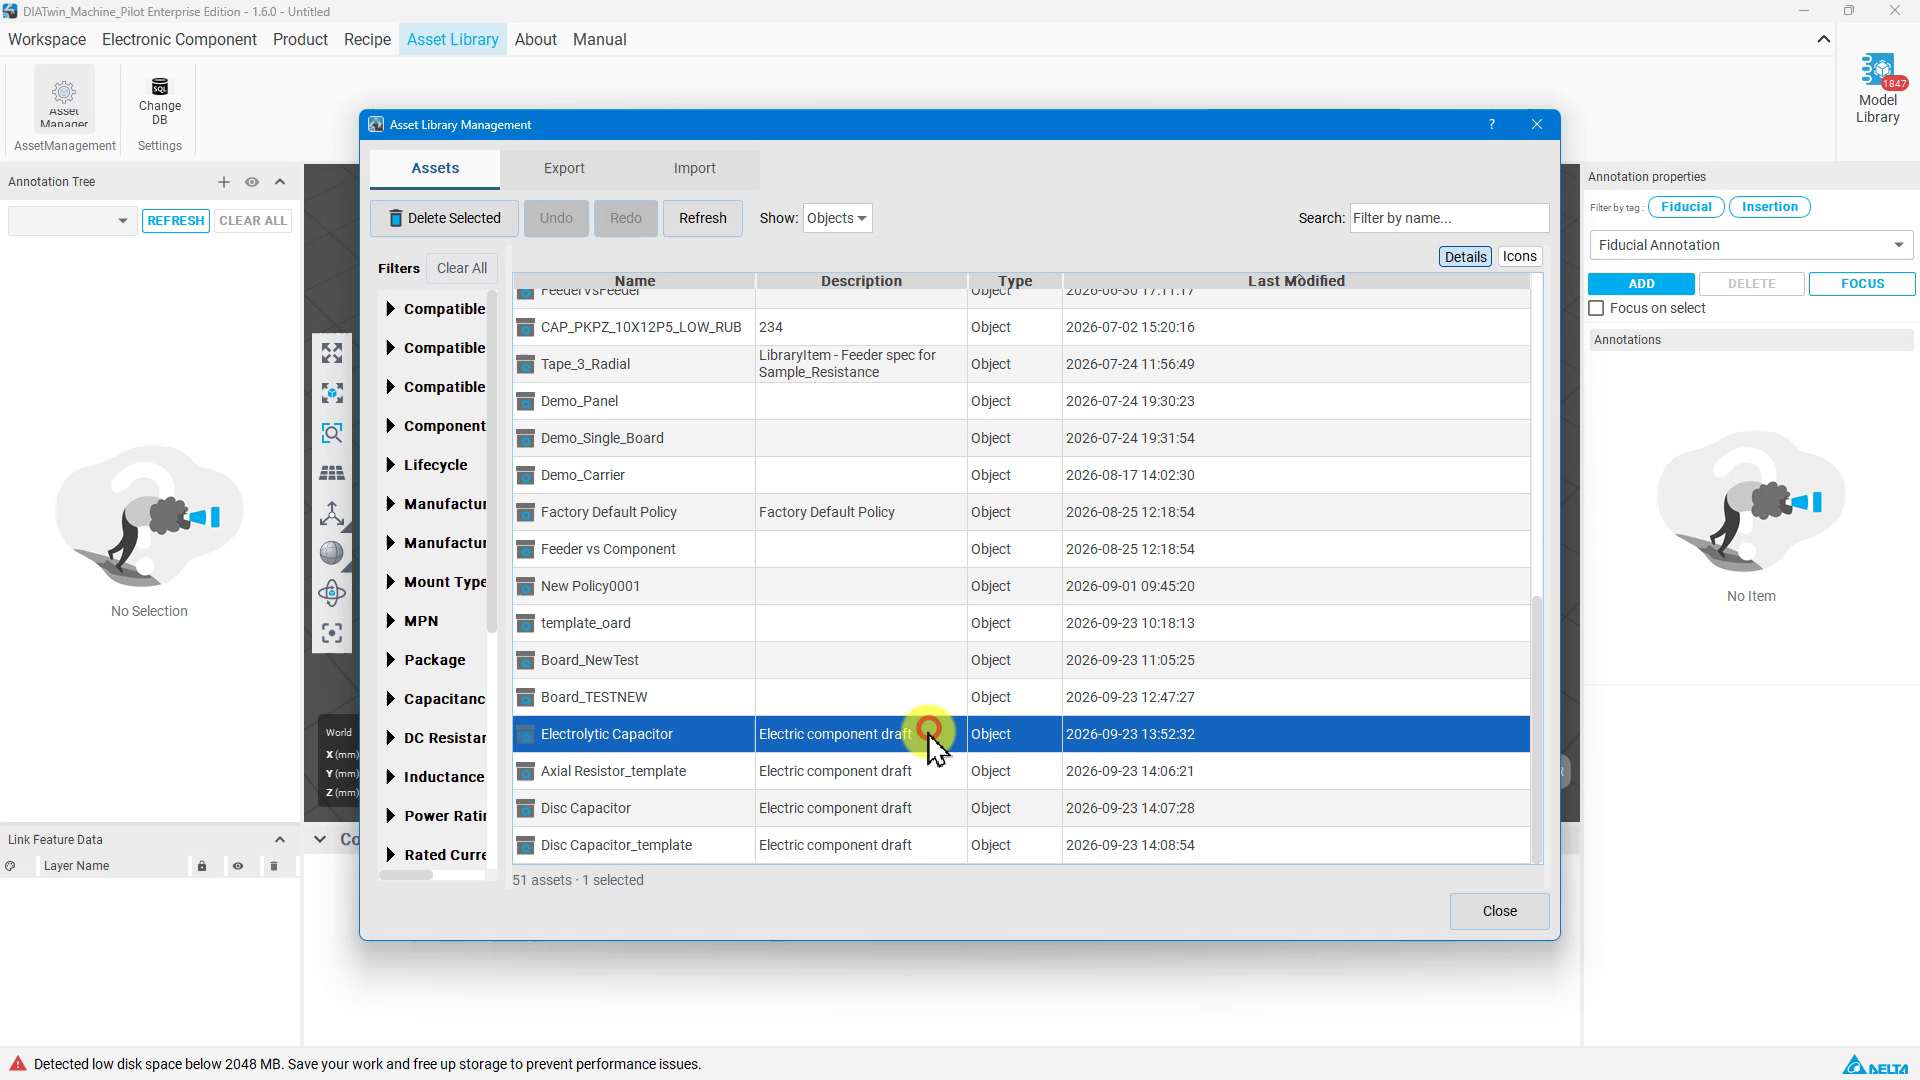Click the color palette column icon

pos(10,866)
